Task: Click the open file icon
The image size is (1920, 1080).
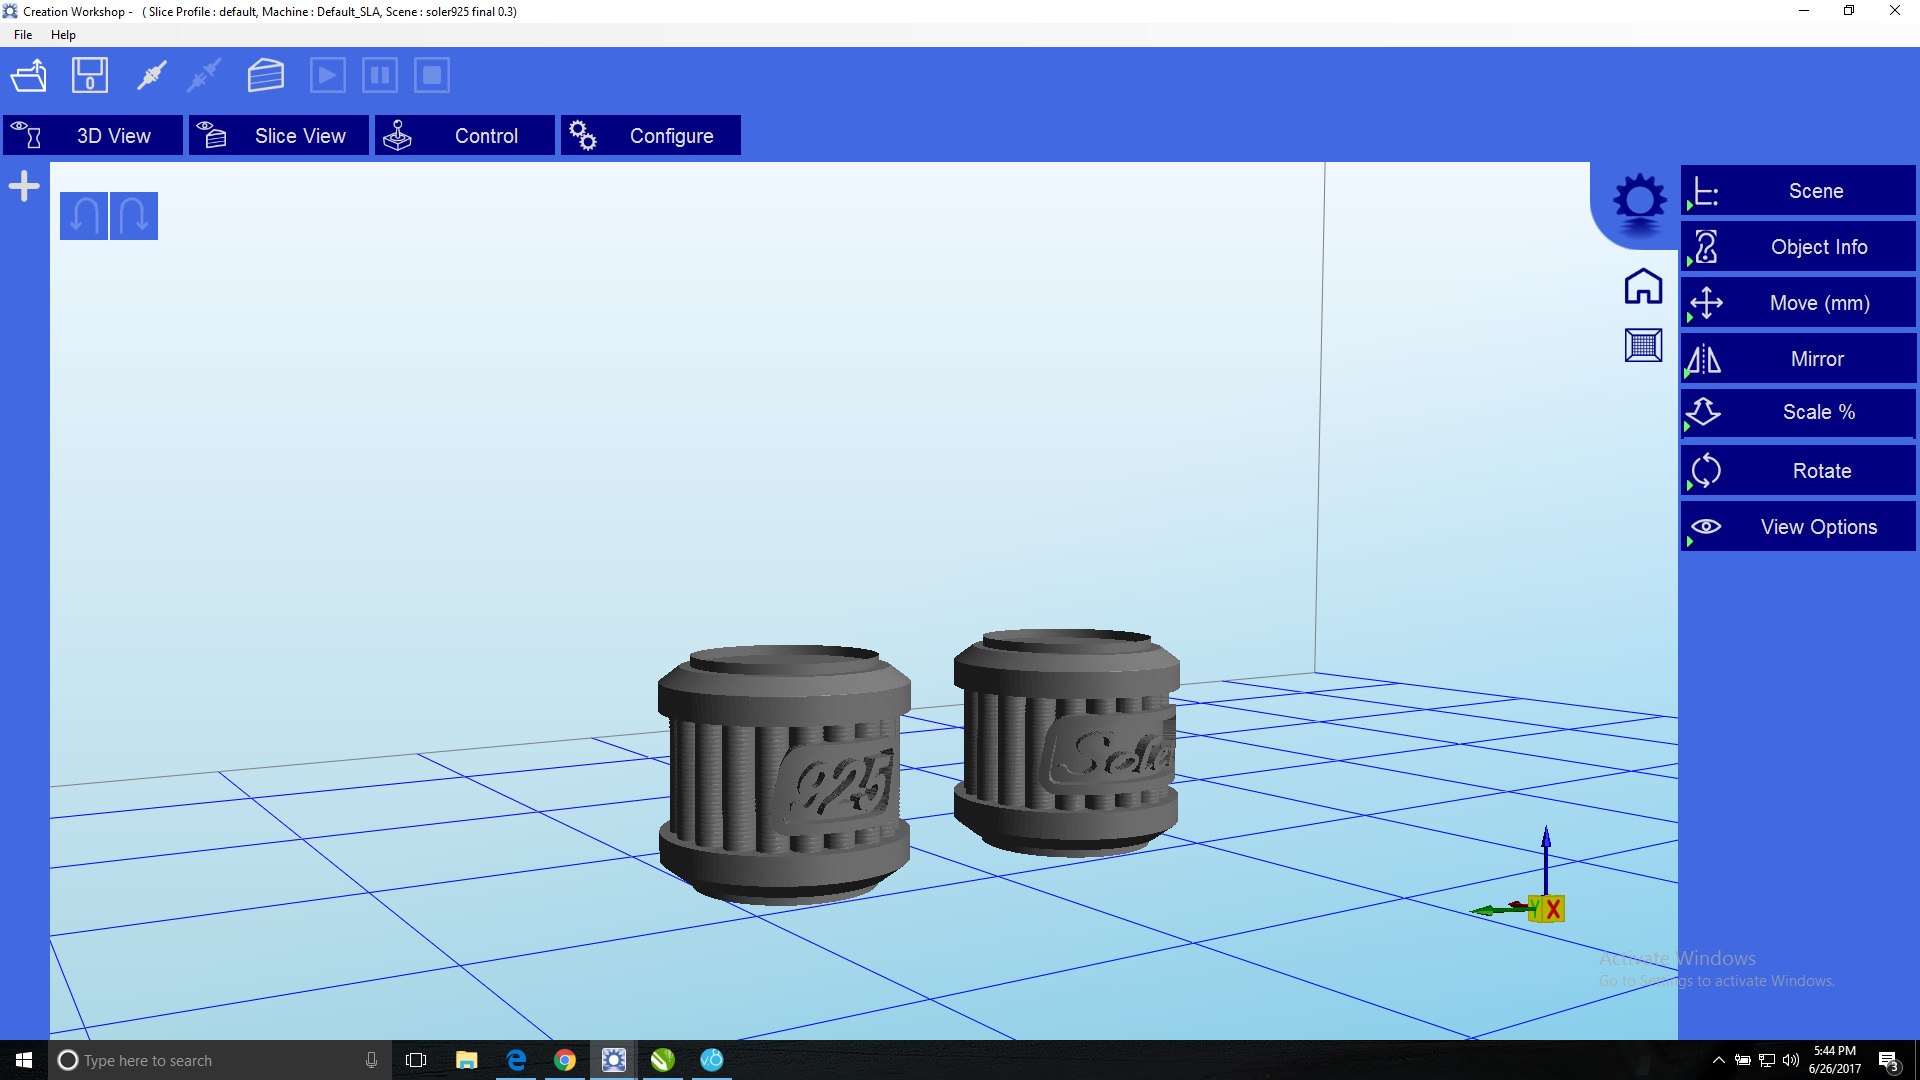Action: pyautogui.click(x=29, y=76)
